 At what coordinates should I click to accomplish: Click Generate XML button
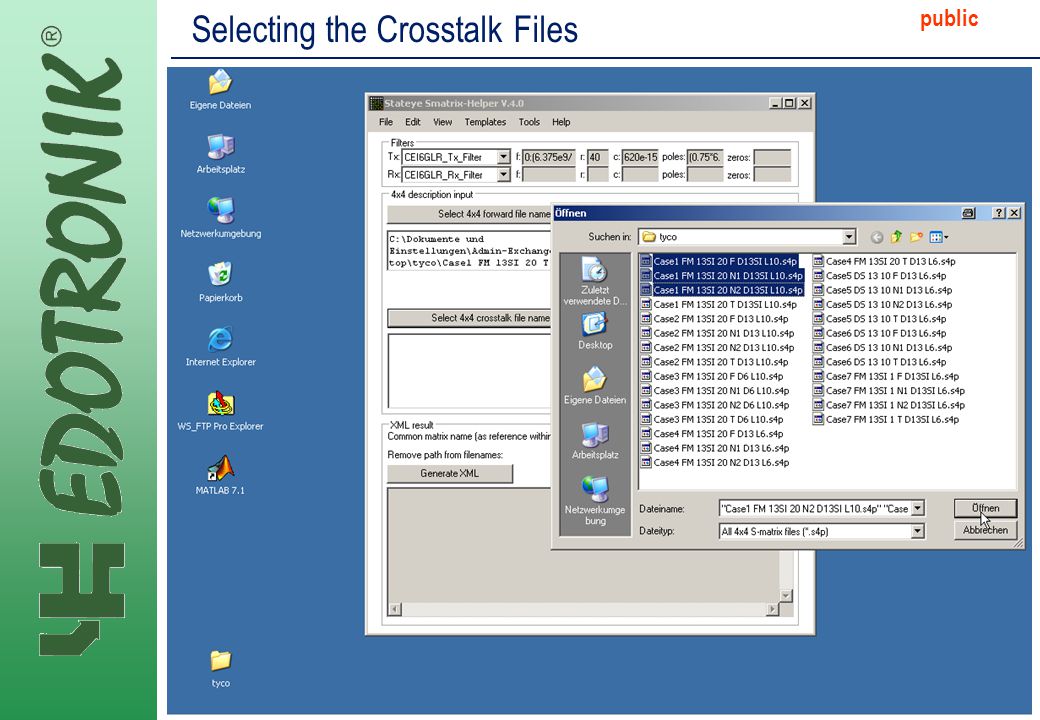tap(450, 473)
